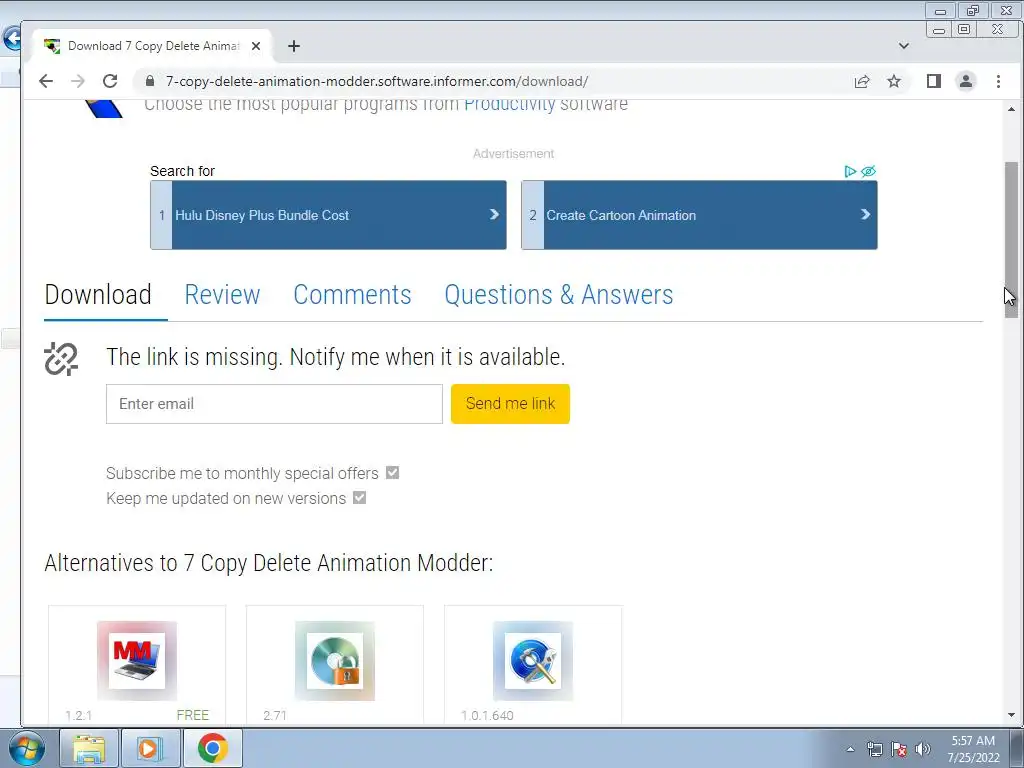Click Chrome icon in taskbar
Image resolution: width=1024 pixels, height=768 pixels.
click(x=213, y=748)
